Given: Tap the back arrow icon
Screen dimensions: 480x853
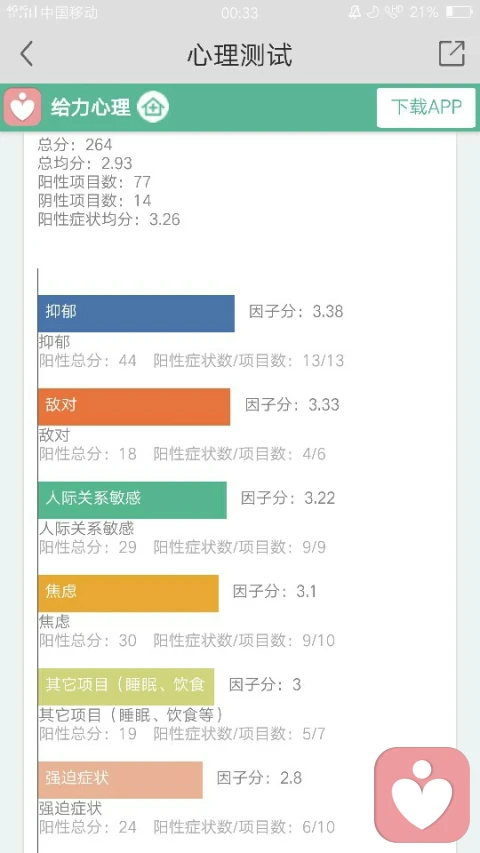Looking at the screenshot, I should pyautogui.click(x=26, y=54).
